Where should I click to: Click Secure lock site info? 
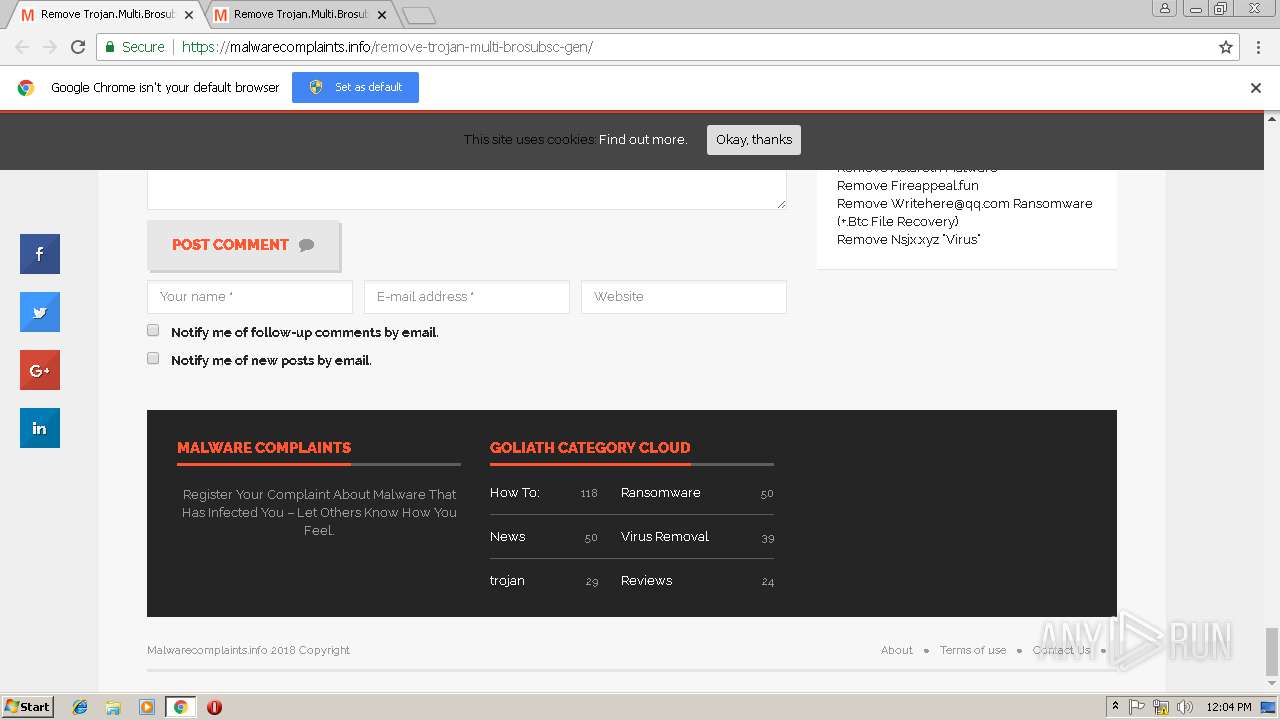coord(134,47)
